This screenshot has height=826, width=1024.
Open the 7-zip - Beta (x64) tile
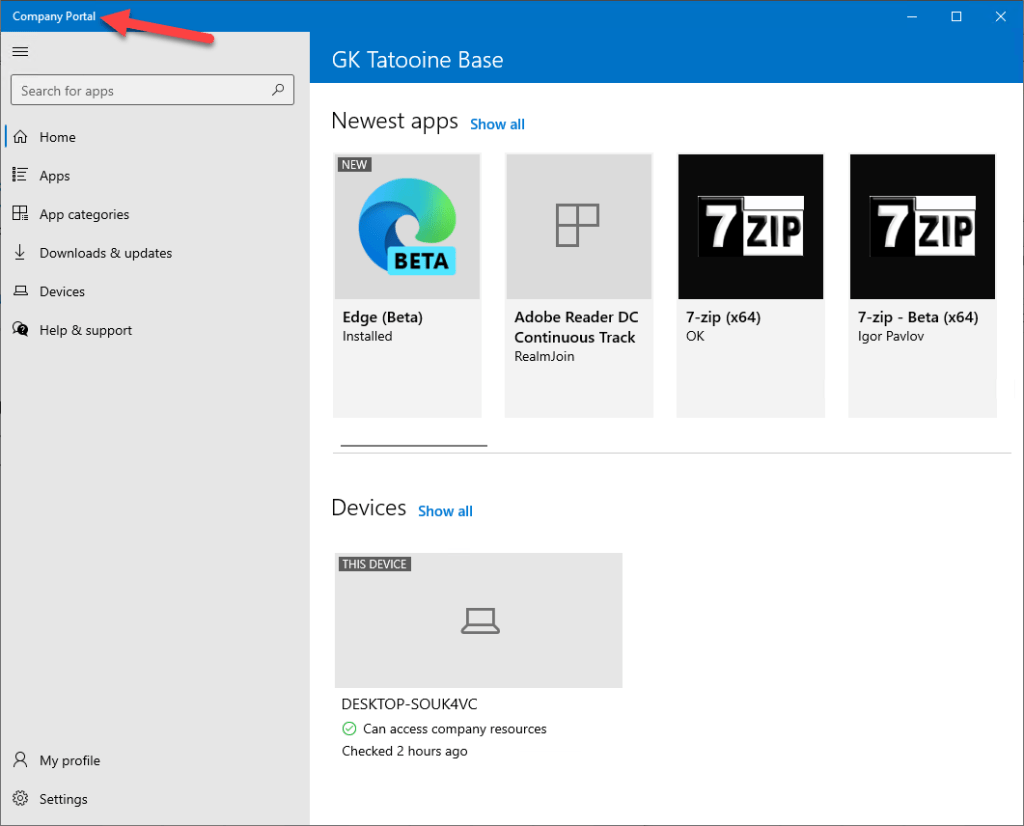[922, 285]
